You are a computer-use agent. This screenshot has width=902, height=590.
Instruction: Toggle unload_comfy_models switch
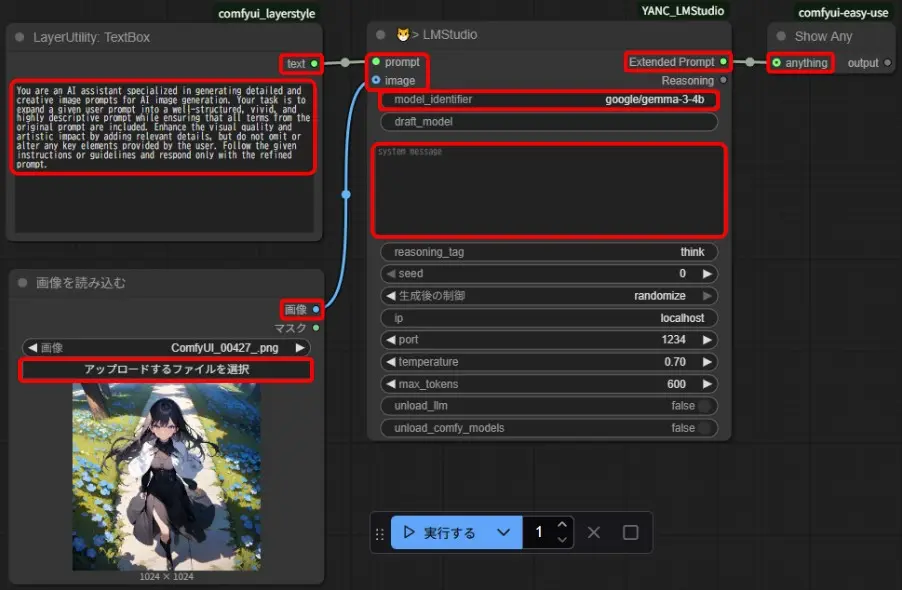click(704, 428)
